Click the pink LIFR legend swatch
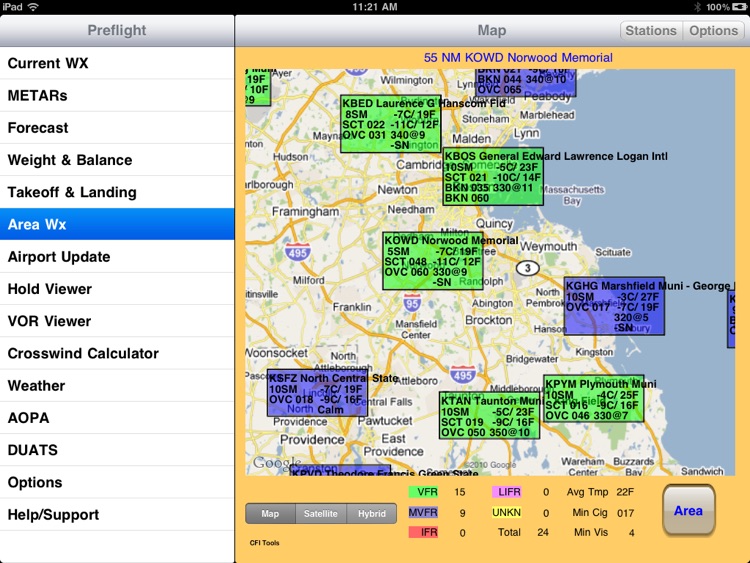This screenshot has height=563, width=750. [507, 492]
